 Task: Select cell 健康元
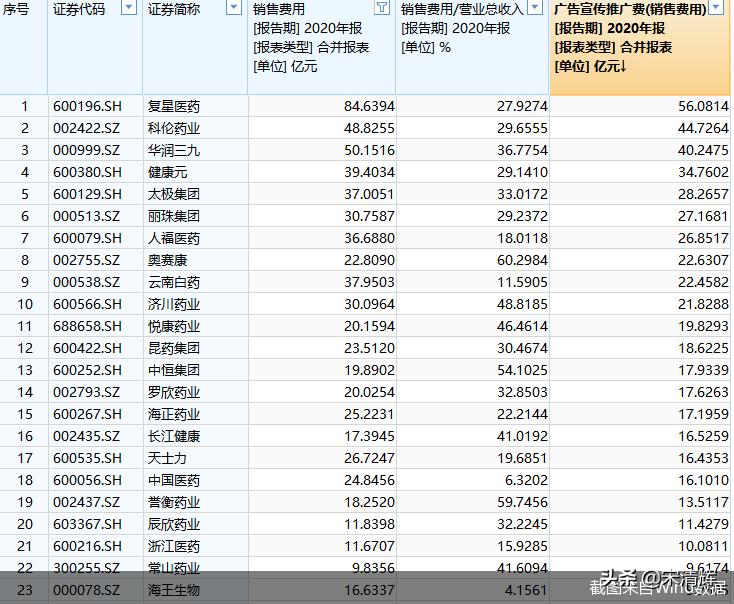(168, 172)
